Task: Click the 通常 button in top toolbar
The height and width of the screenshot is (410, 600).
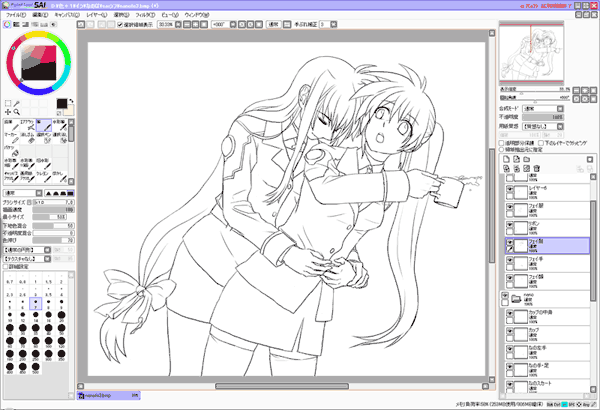Action: [274, 25]
